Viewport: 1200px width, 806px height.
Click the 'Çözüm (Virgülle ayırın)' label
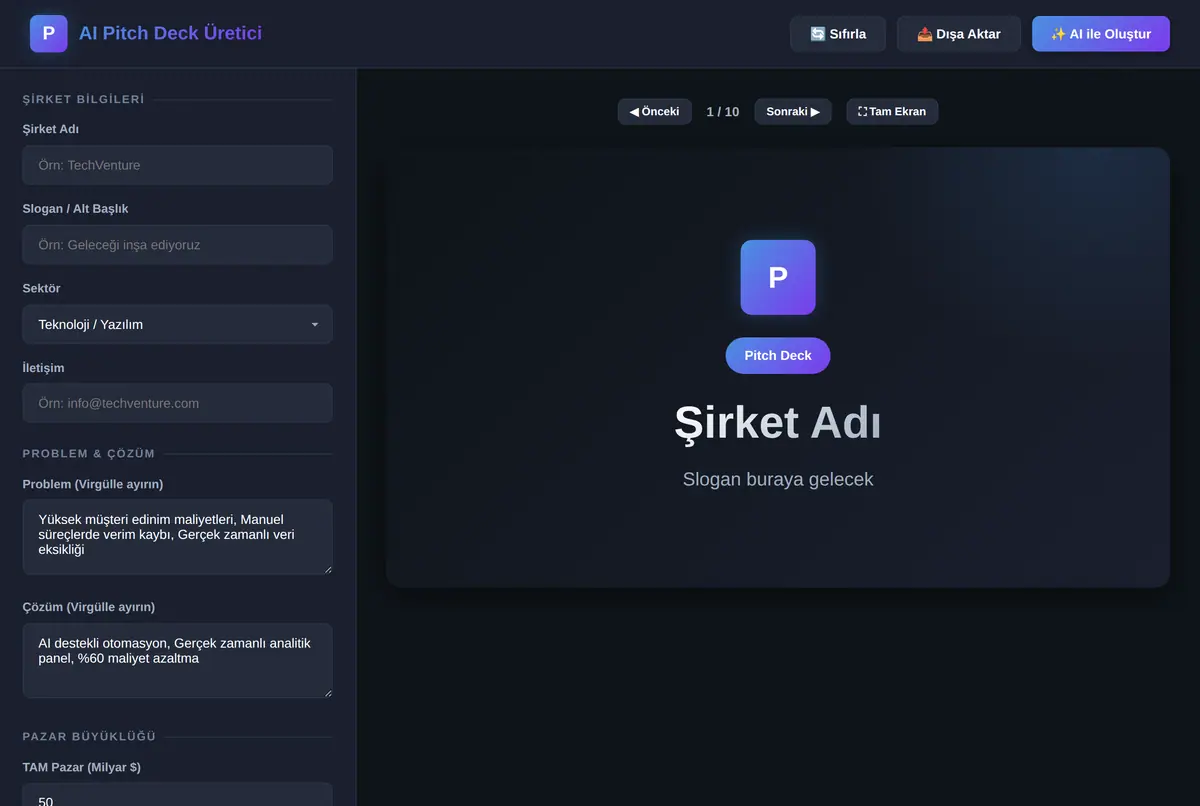click(x=89, y=607)
